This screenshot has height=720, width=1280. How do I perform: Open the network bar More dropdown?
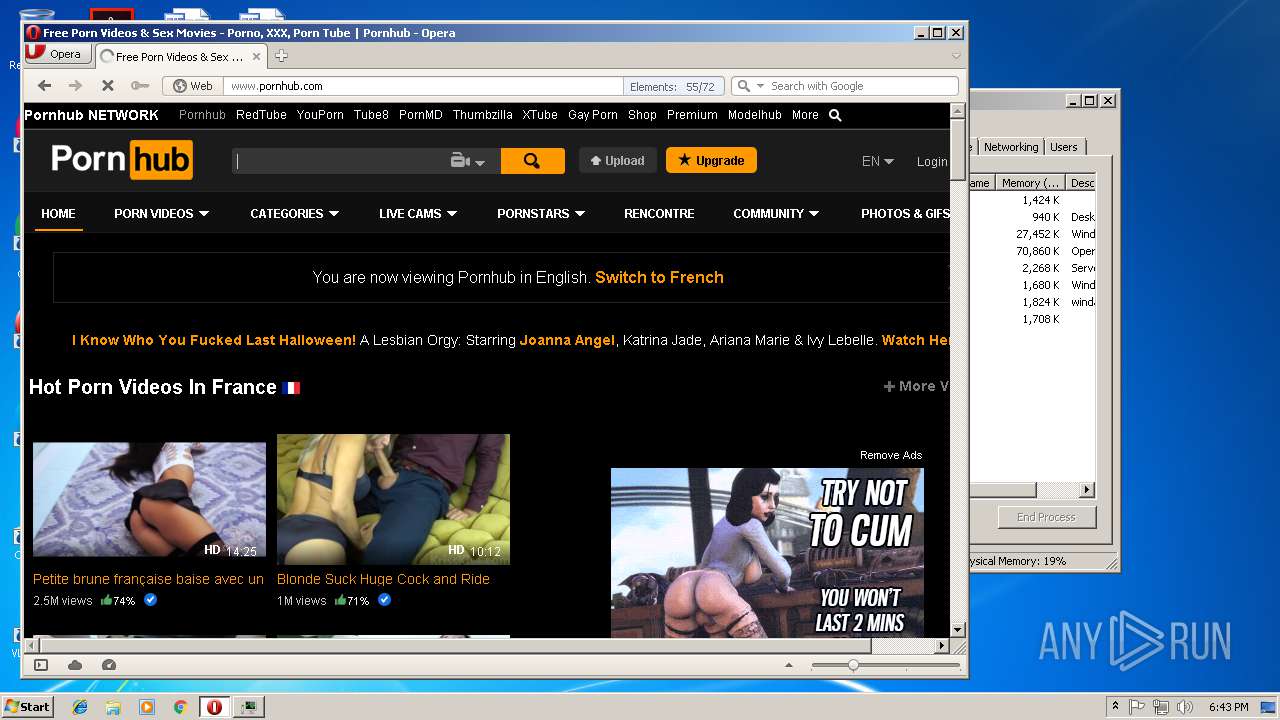pos(805,115)
